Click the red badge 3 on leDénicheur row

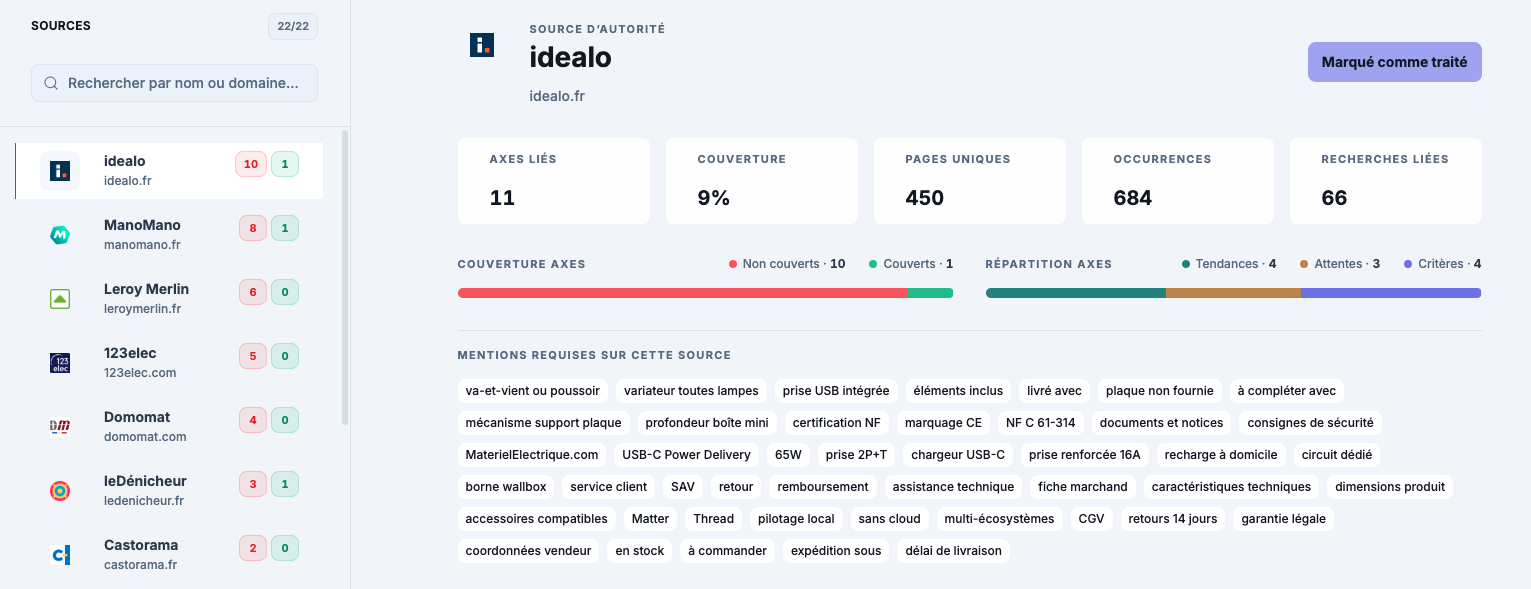(x=253, y=484)
